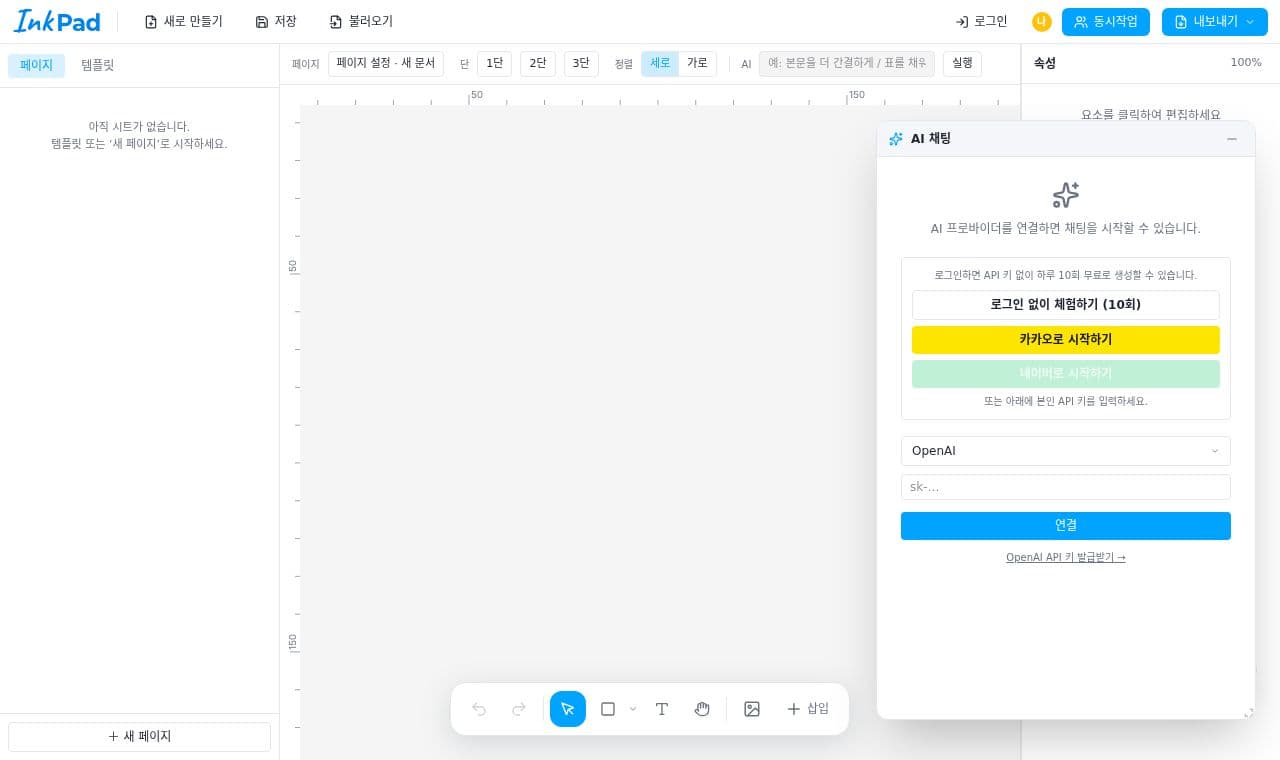The height and width of the screenshot is (760, 1280).
Task: Open the OpenAI provider dropdown
Action: [x=1066, y=451]
